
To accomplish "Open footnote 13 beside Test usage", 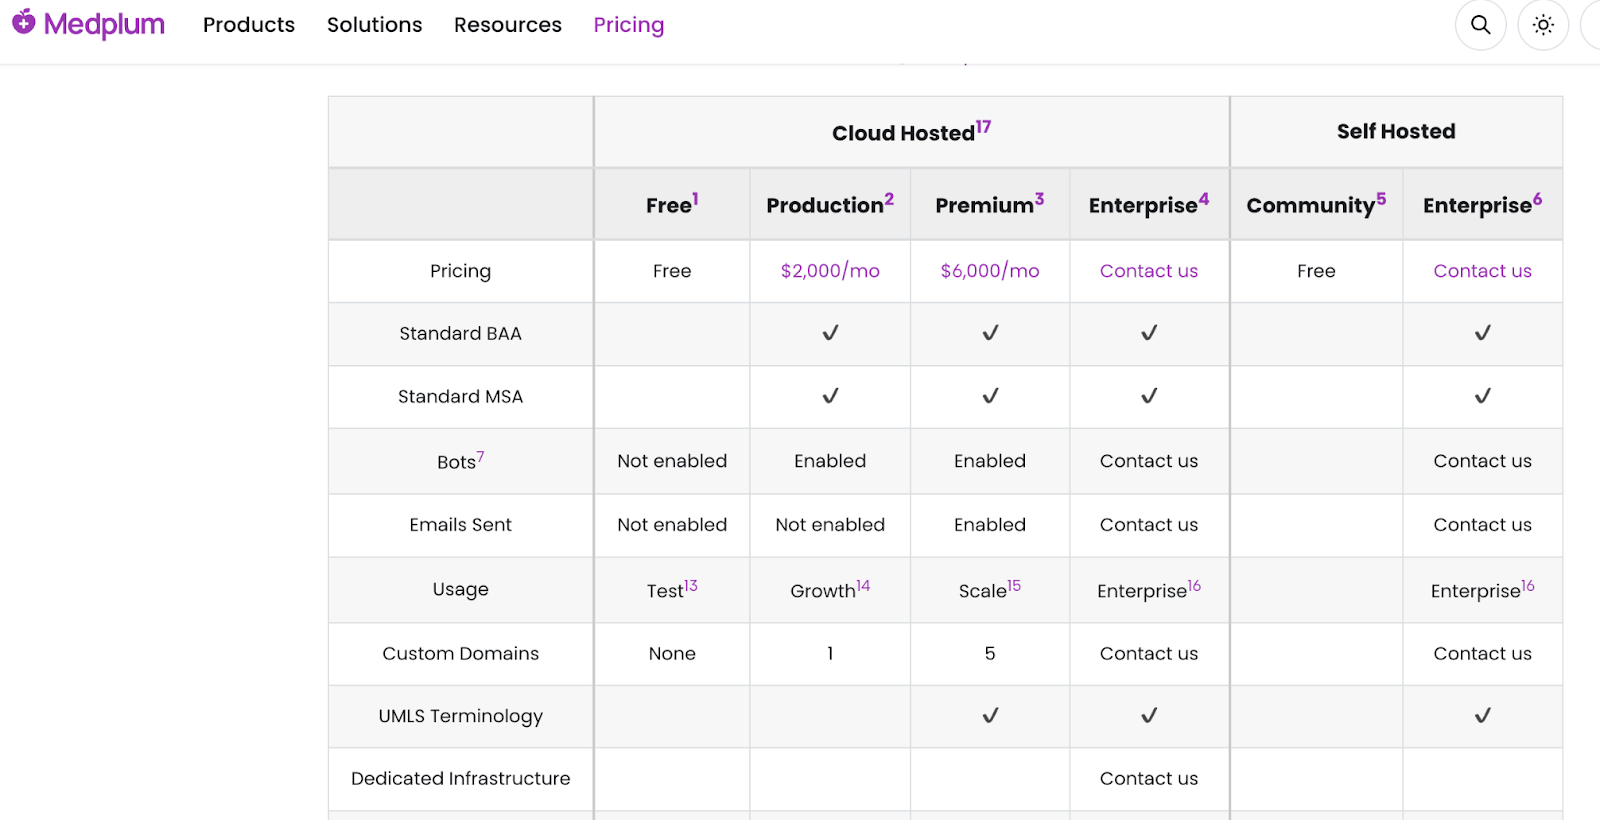I will pyautogui.click(x=691, y=586).
